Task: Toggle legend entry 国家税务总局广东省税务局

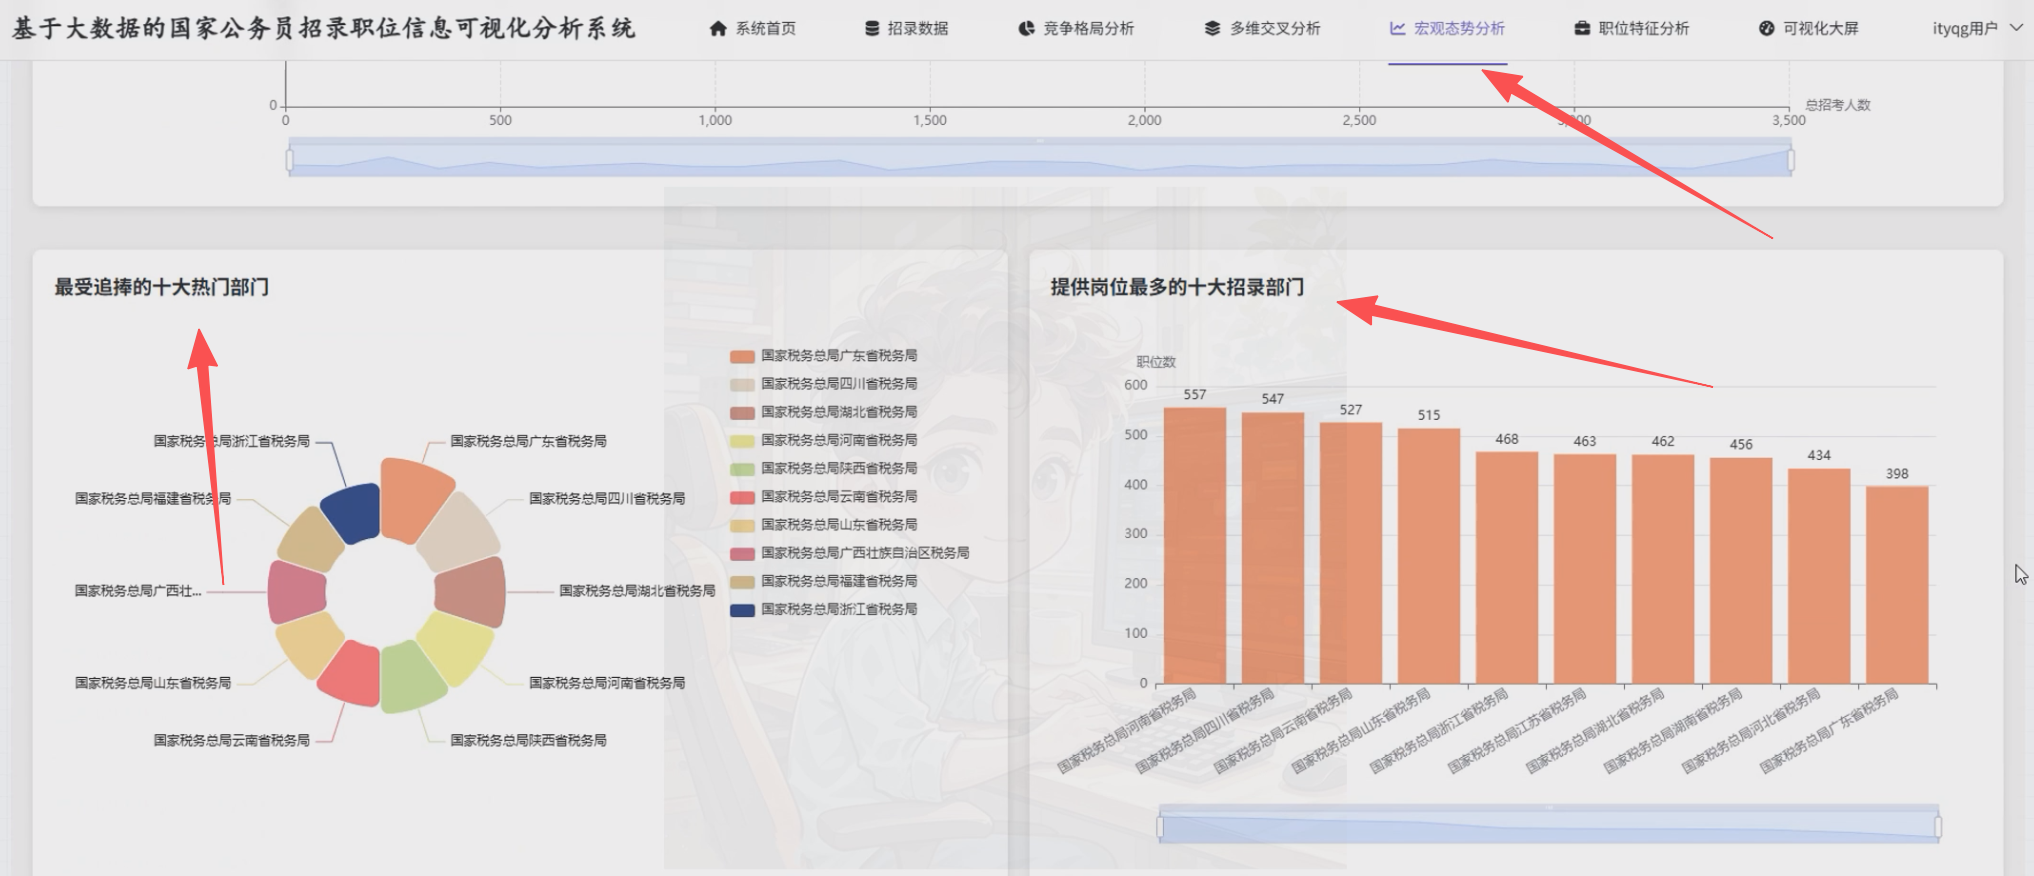Action: tap(824, 356)
